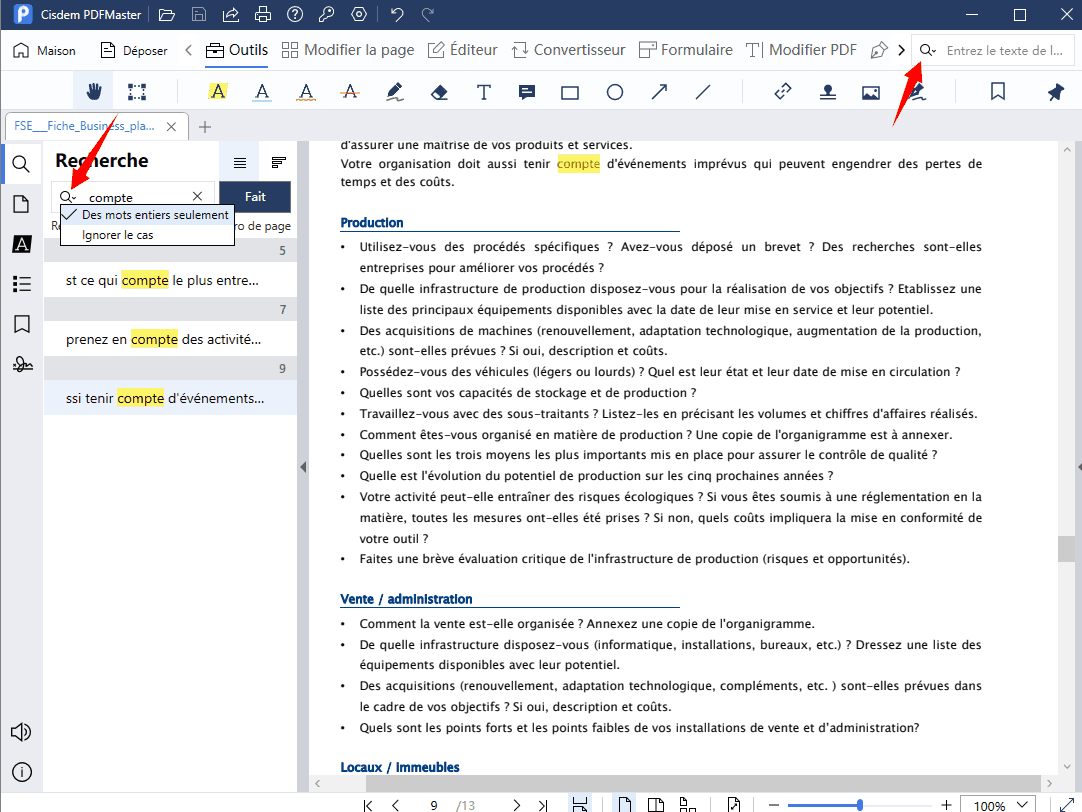Viewport: 1082px width, 812px height.
Task: Select the freehand Pencil tool
Action: pyautogui.click(x=395, y=91)
